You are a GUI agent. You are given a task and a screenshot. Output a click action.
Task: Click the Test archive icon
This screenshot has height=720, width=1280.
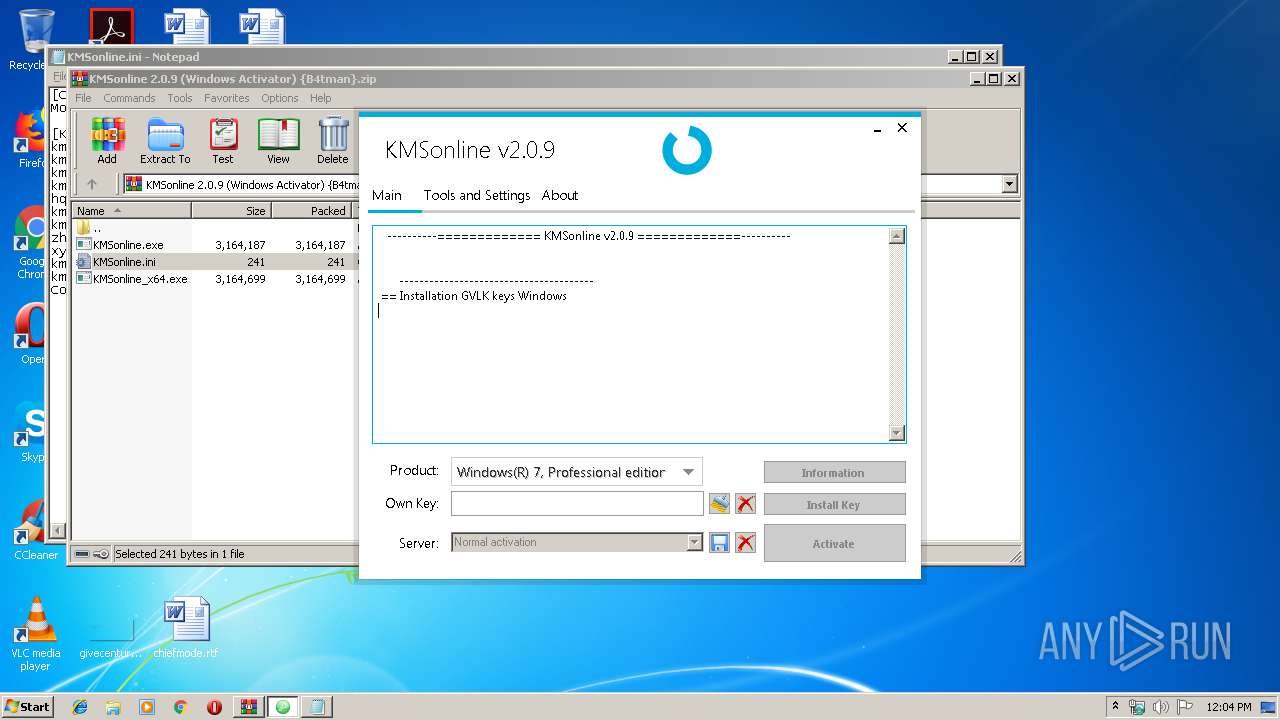[223, 140]
